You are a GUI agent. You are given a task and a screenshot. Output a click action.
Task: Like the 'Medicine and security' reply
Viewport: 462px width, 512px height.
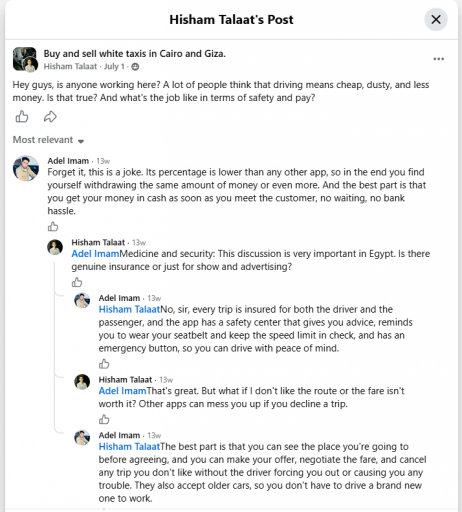click(77, 282)
